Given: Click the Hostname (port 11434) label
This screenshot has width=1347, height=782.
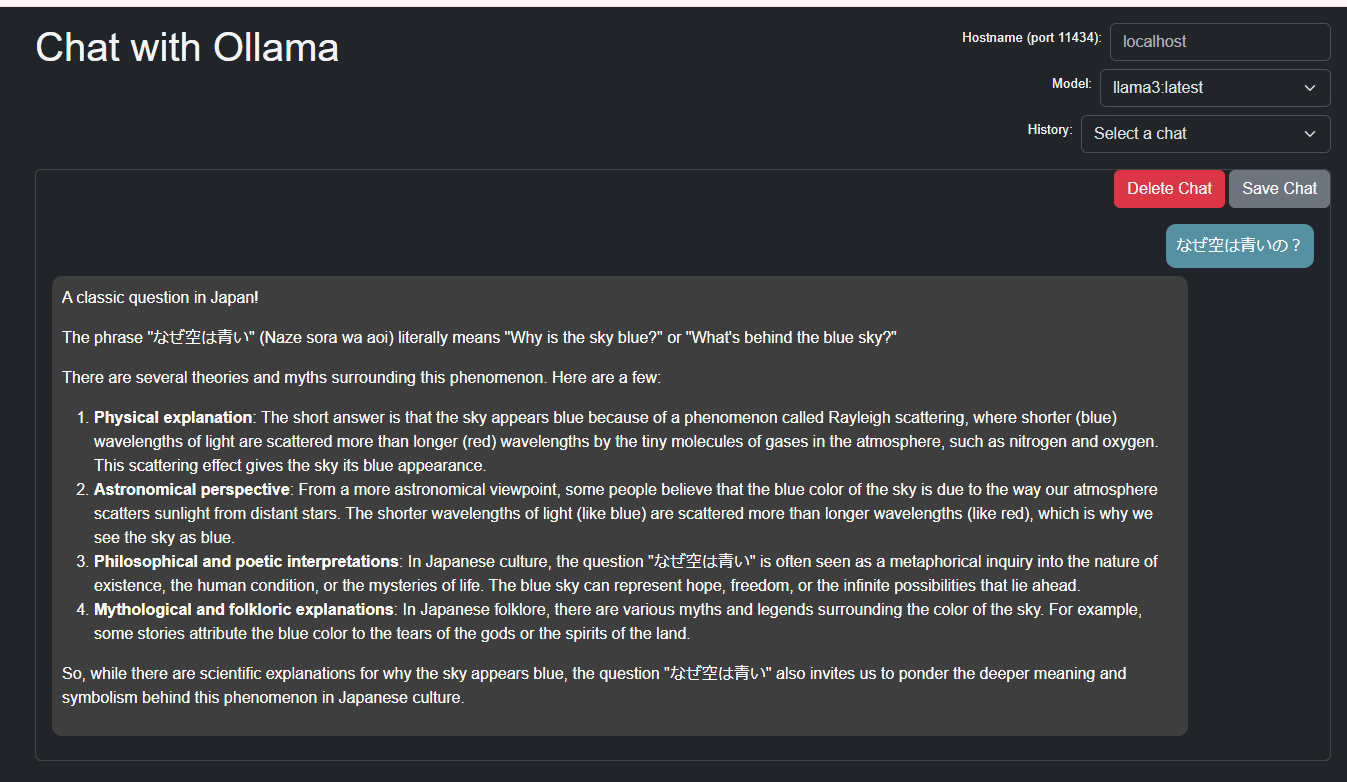Looking at the screenshot, I should (x=1031, y=38).
